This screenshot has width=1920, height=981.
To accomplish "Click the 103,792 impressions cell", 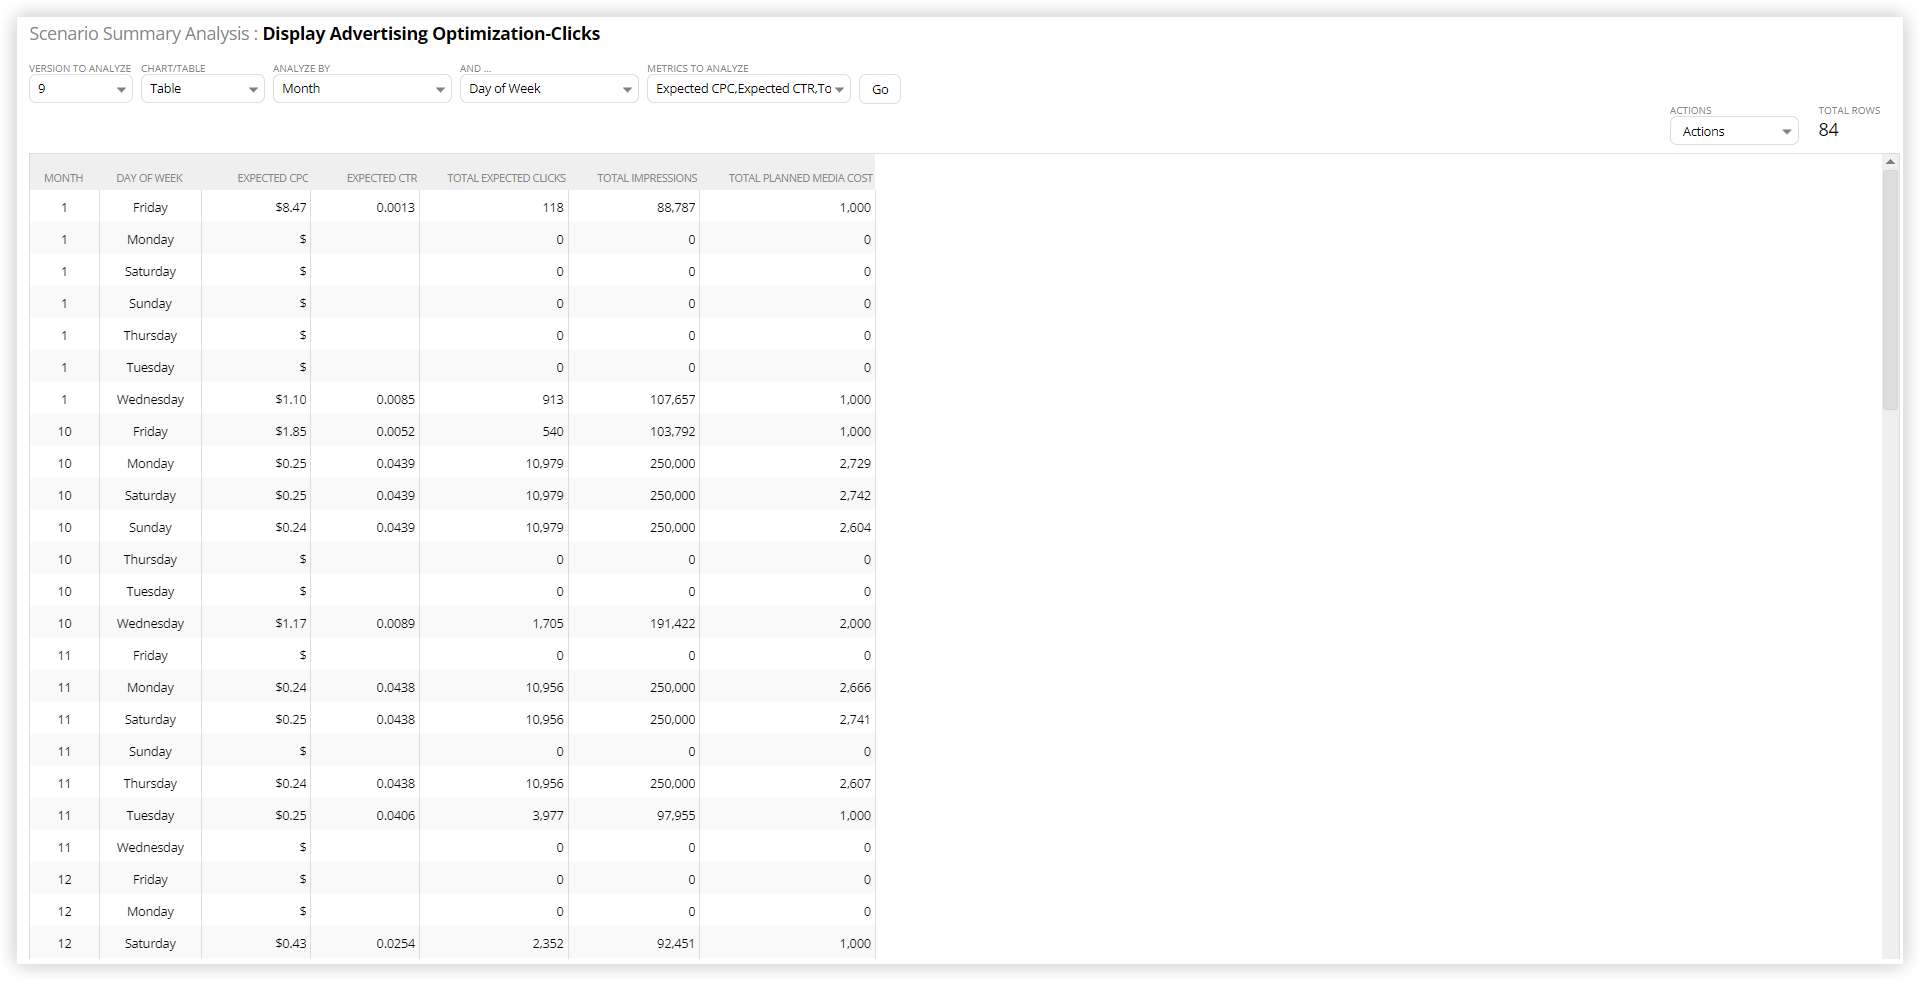I will (634, 432).
